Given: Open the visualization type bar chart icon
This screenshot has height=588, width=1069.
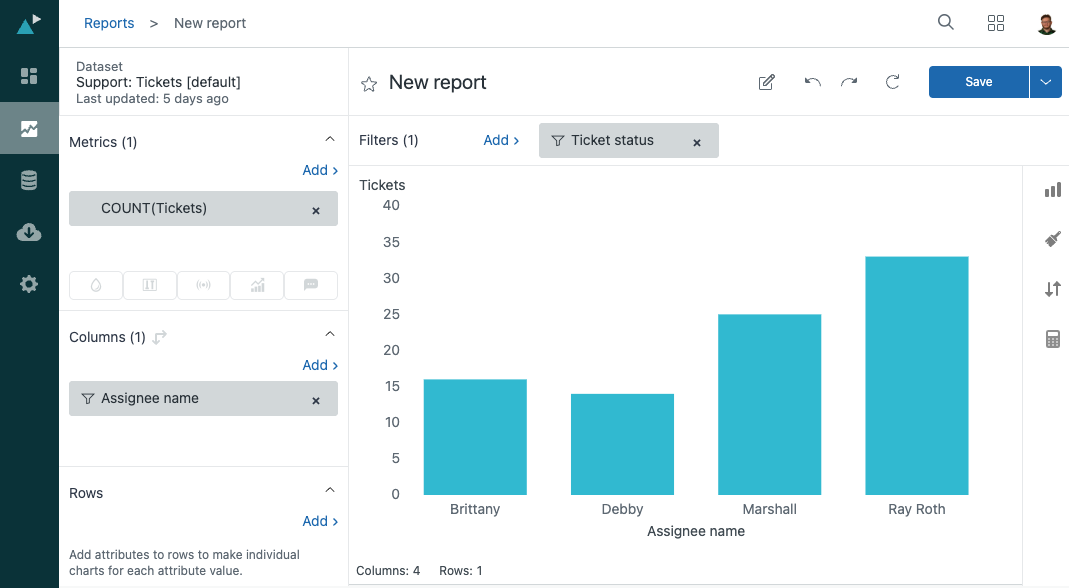Looking at the screenshot, I should point(1052,190).
